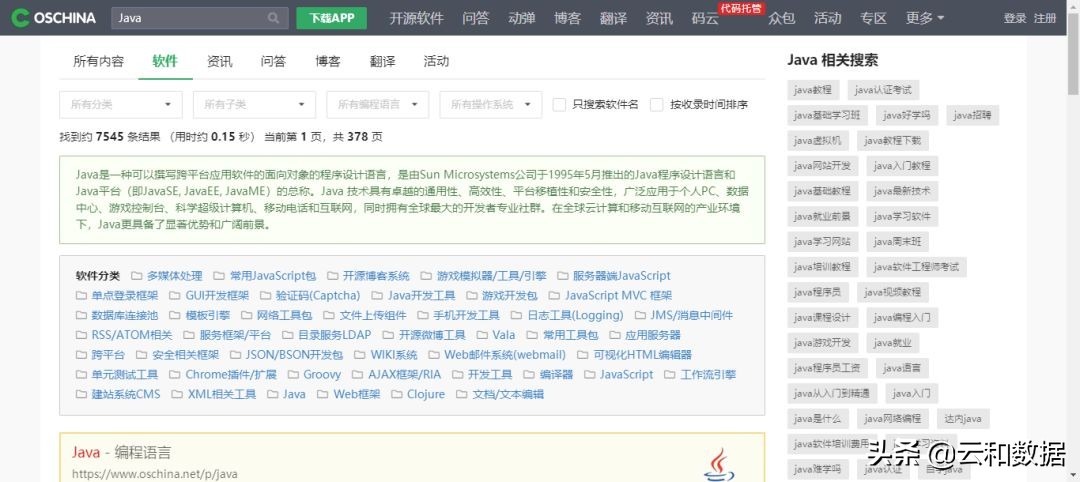Open the 问答 search tab

273,61
